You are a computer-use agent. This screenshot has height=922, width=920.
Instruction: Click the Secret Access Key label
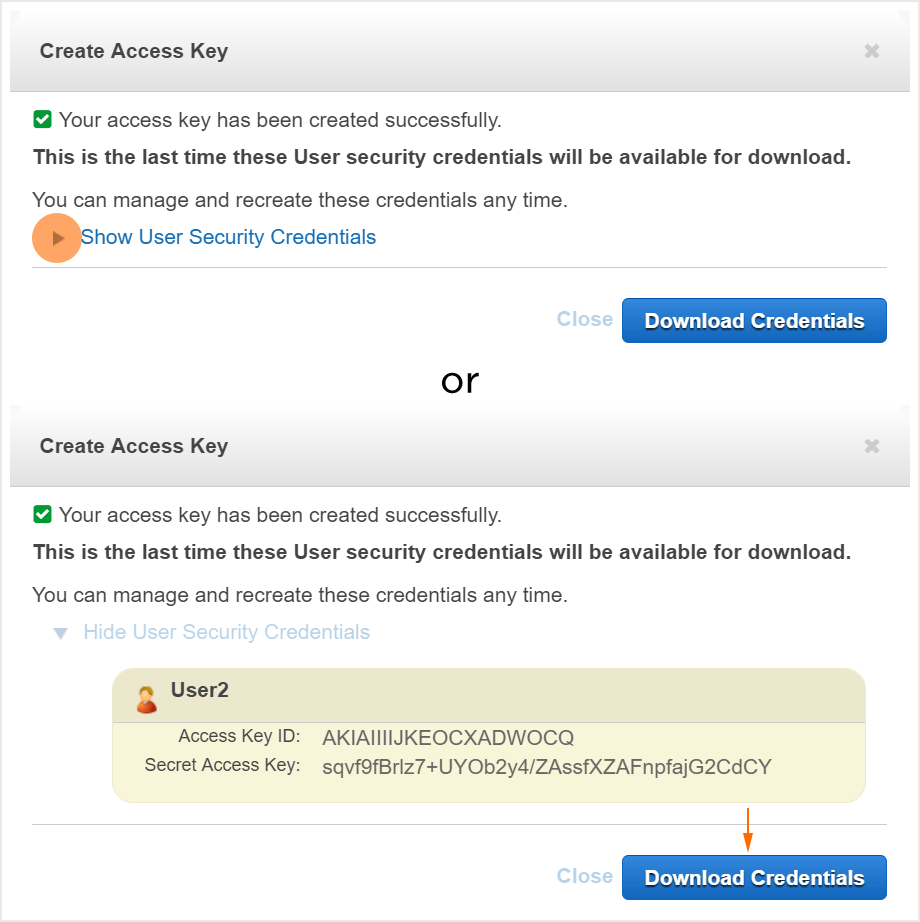pos(222,765)
